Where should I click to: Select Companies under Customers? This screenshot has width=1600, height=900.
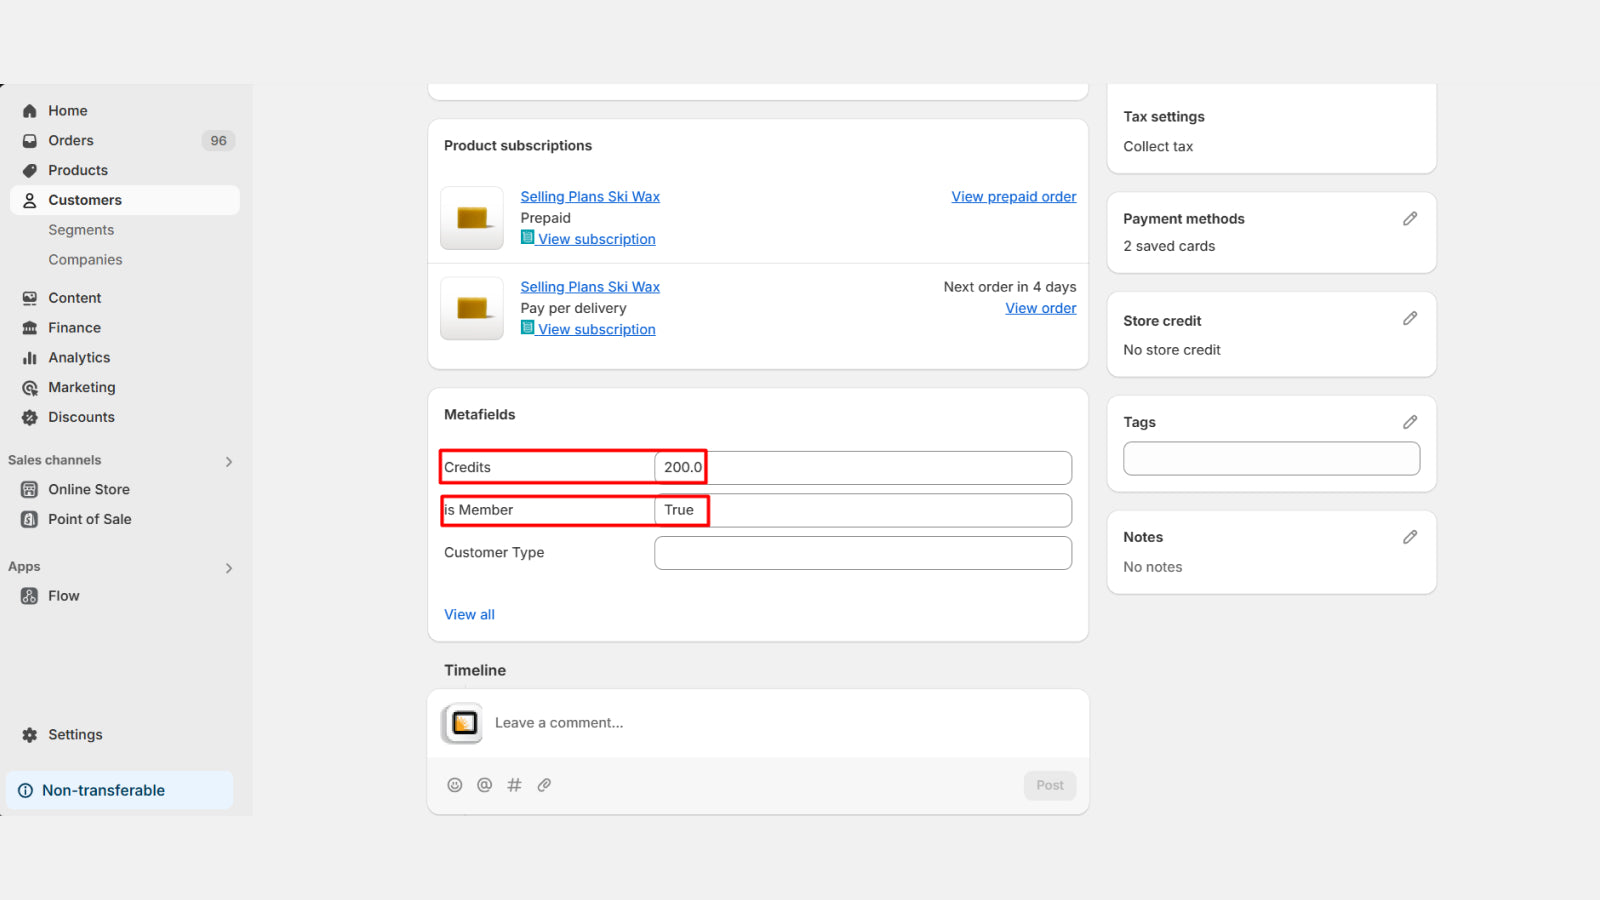pos(85,259)
